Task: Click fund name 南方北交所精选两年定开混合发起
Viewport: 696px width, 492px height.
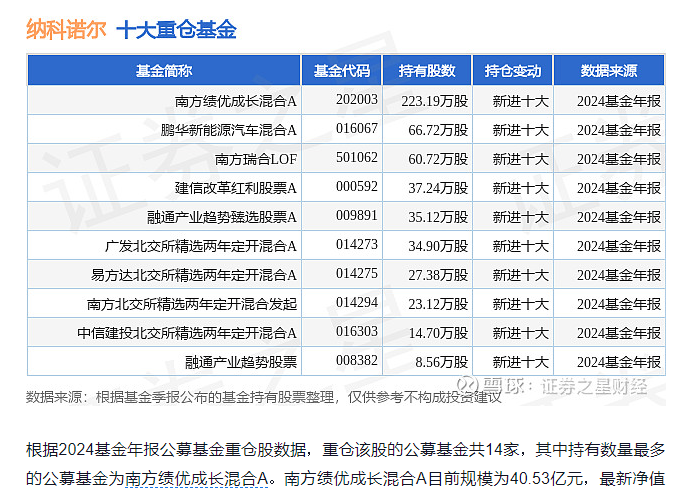Action: click(x=191, y=304)
